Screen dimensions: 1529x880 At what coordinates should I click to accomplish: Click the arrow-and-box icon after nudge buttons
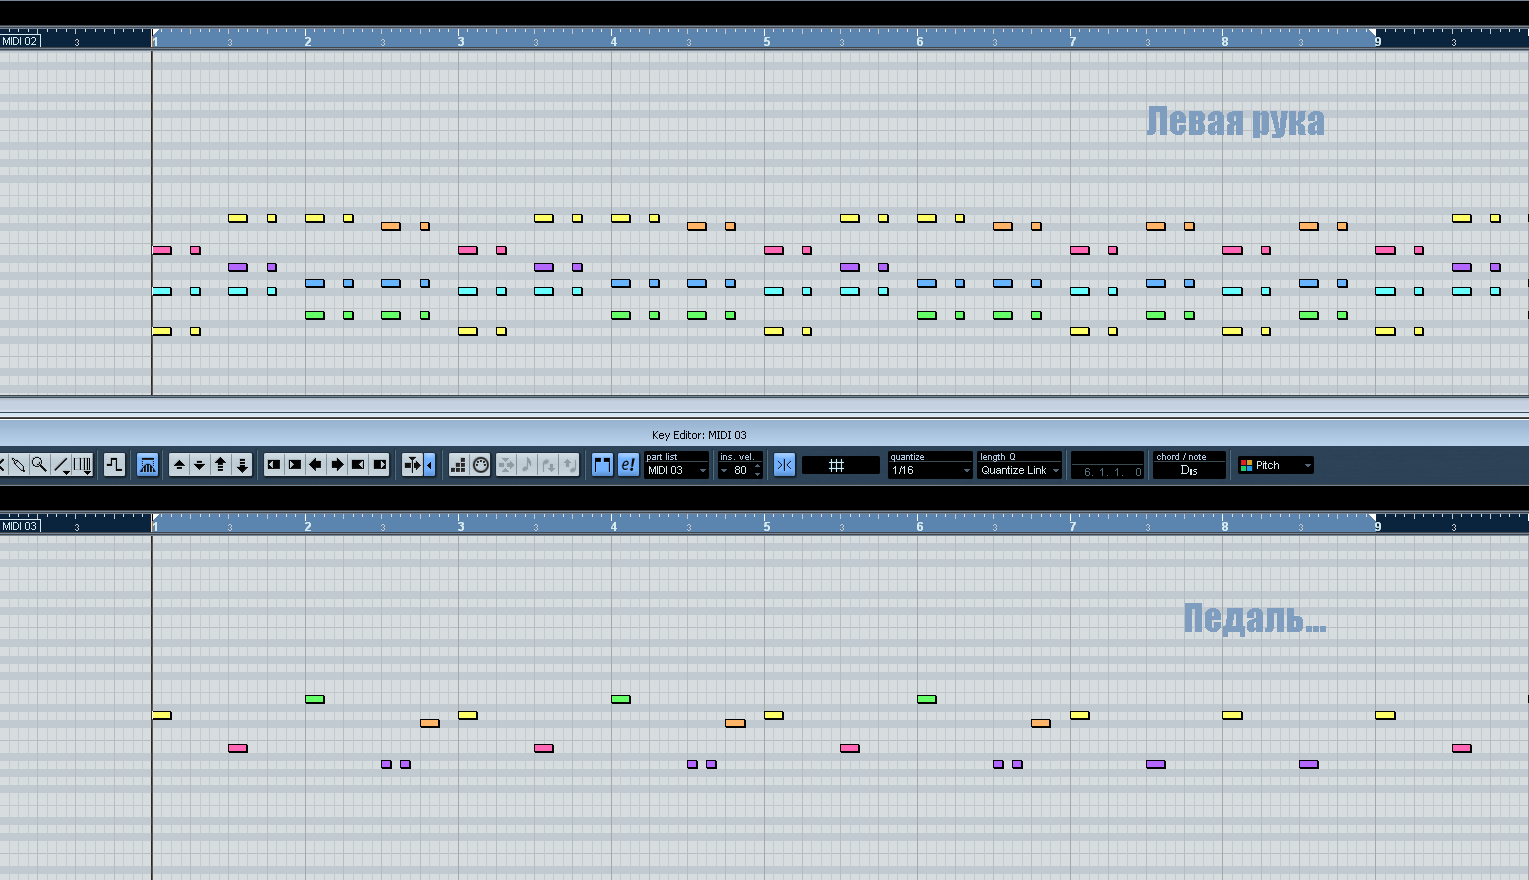pos(411,465)
